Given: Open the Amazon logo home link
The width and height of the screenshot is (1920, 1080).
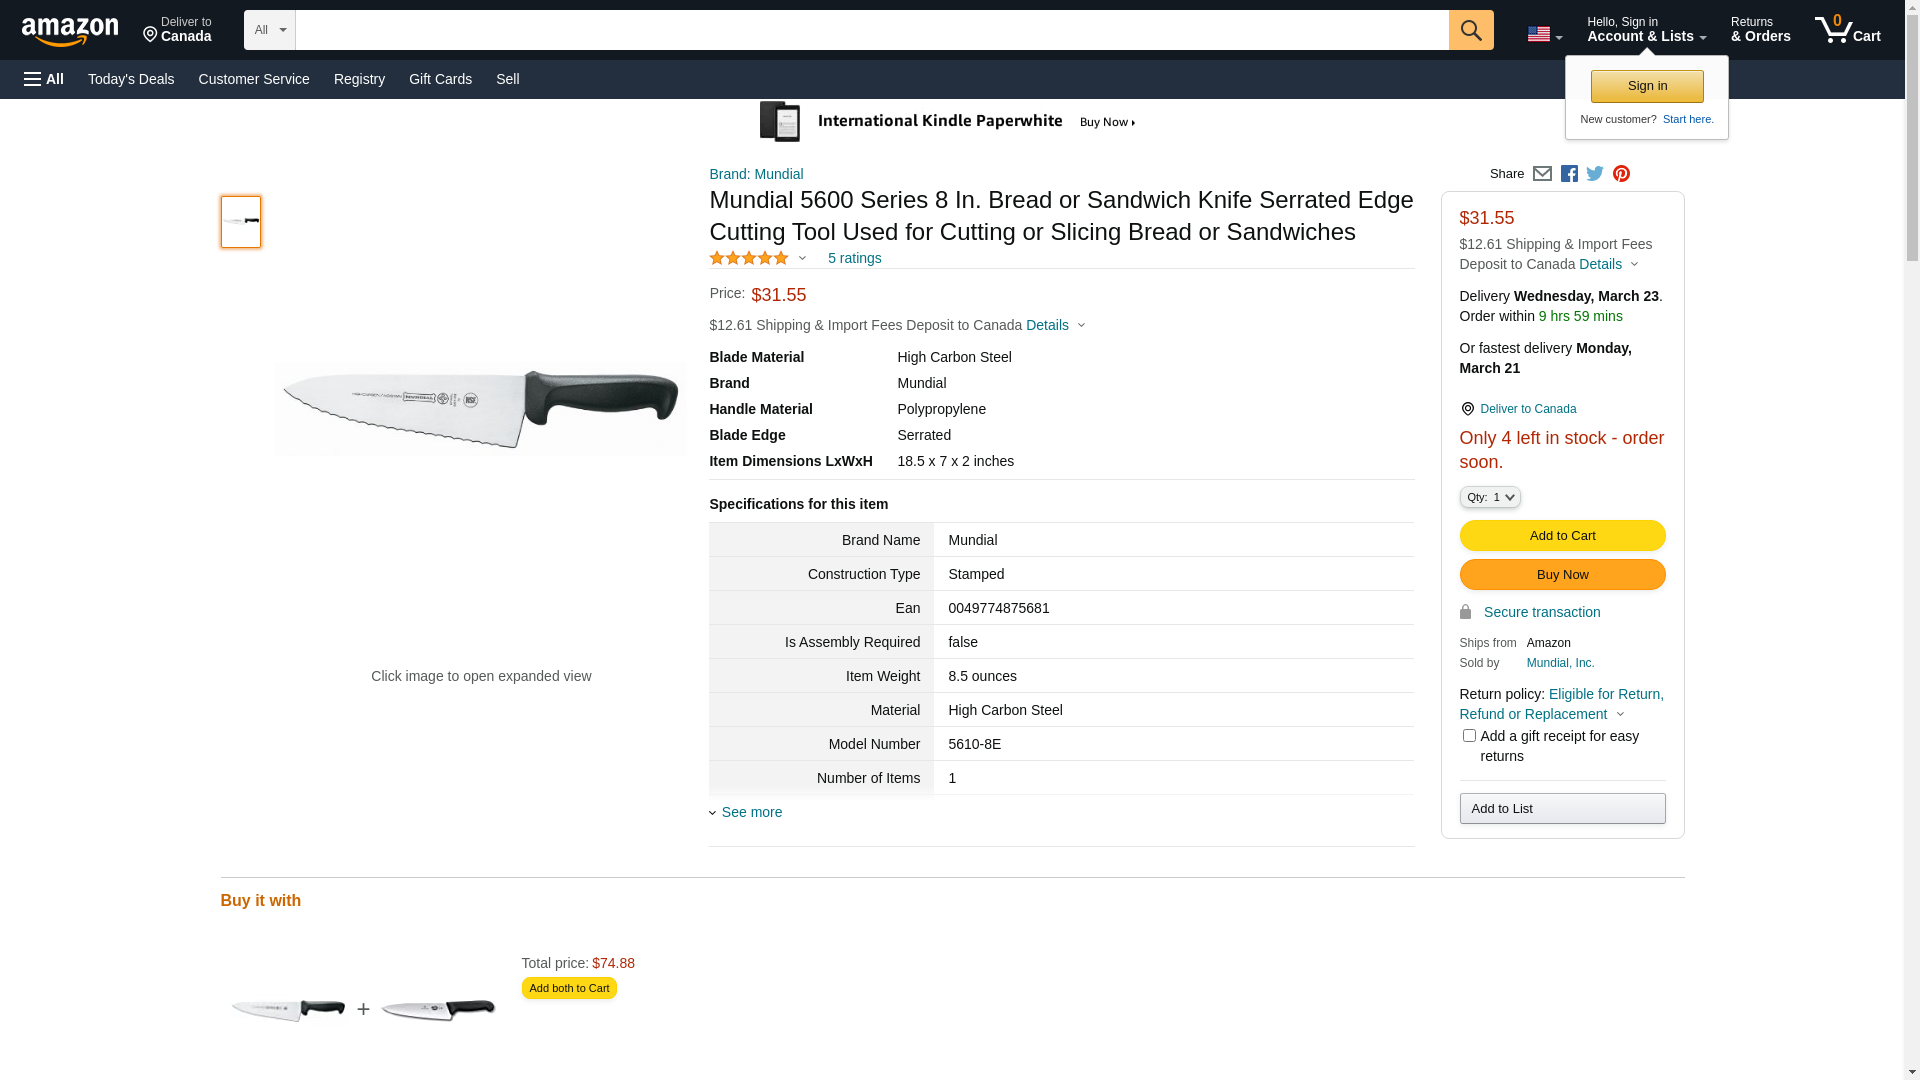Looking at the screenshot, I should 70,32.
